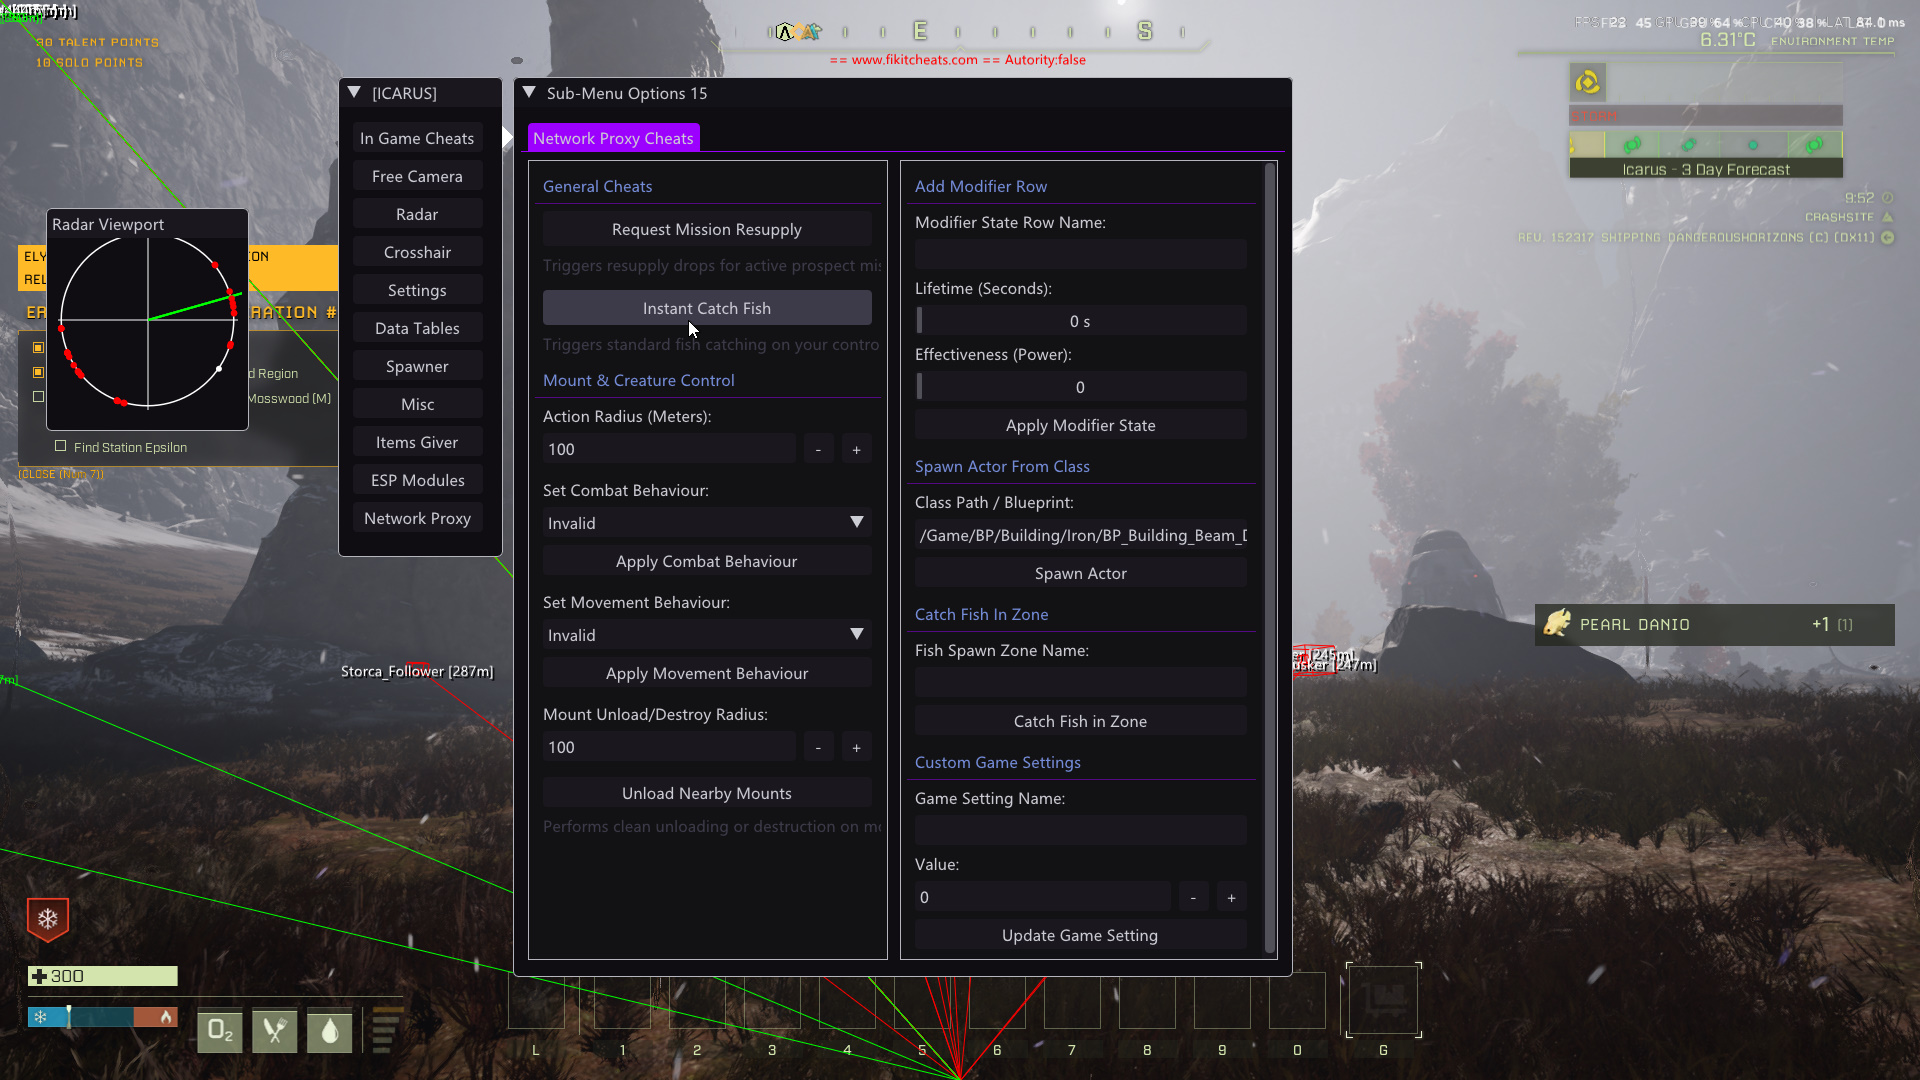Screen dimensions: 1920x1080
Task: Open ESP Modules menu item
Action: pyautogui.click(x=417, y=480)
